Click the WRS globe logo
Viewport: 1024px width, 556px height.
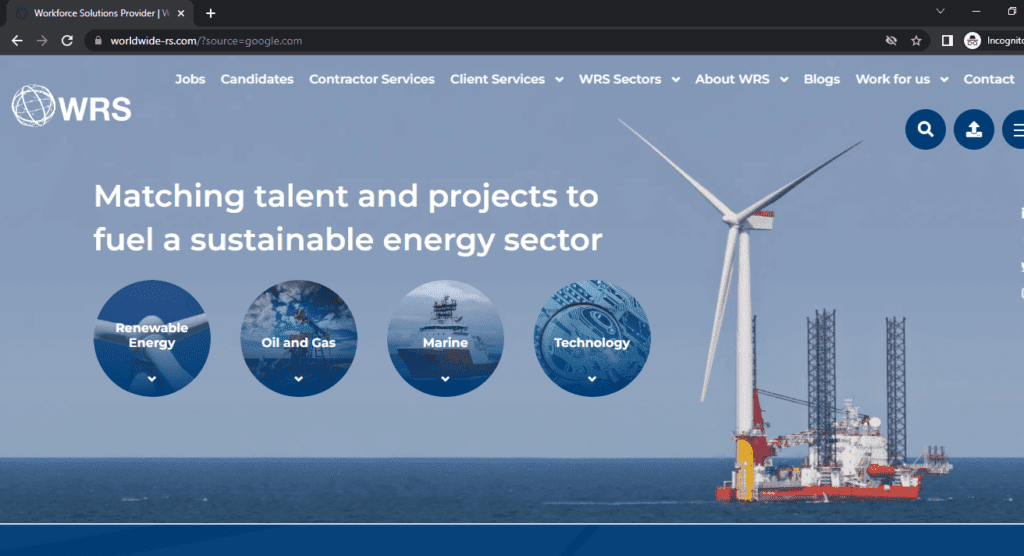[71, 106]
